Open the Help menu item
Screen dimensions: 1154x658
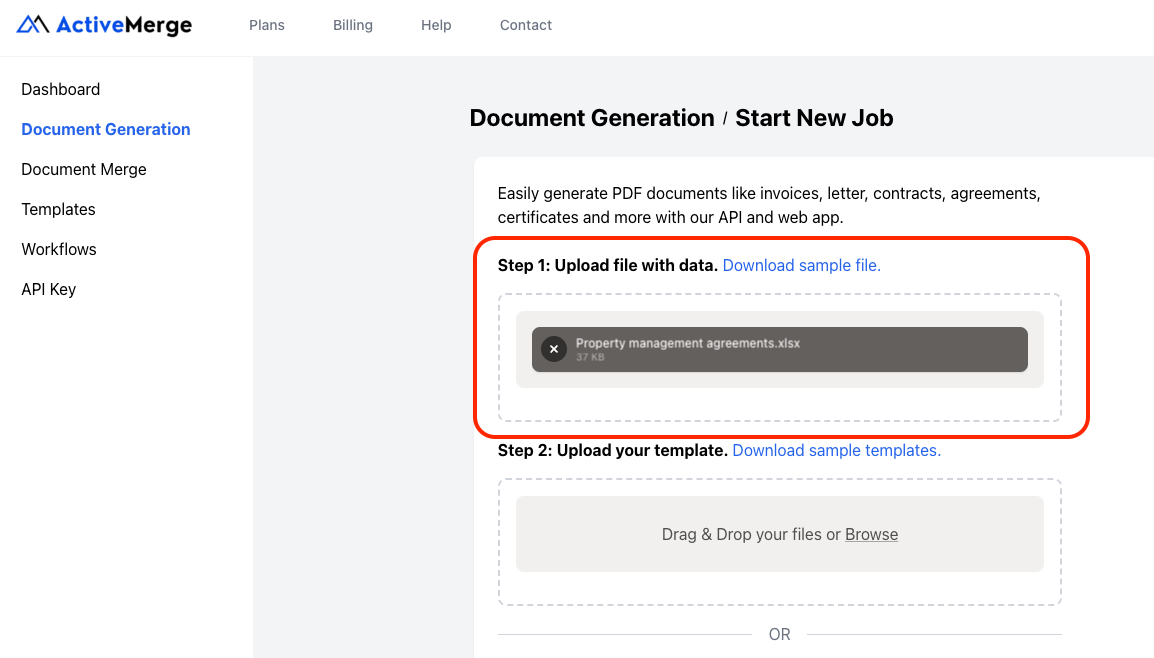click(x=436, y=25)
